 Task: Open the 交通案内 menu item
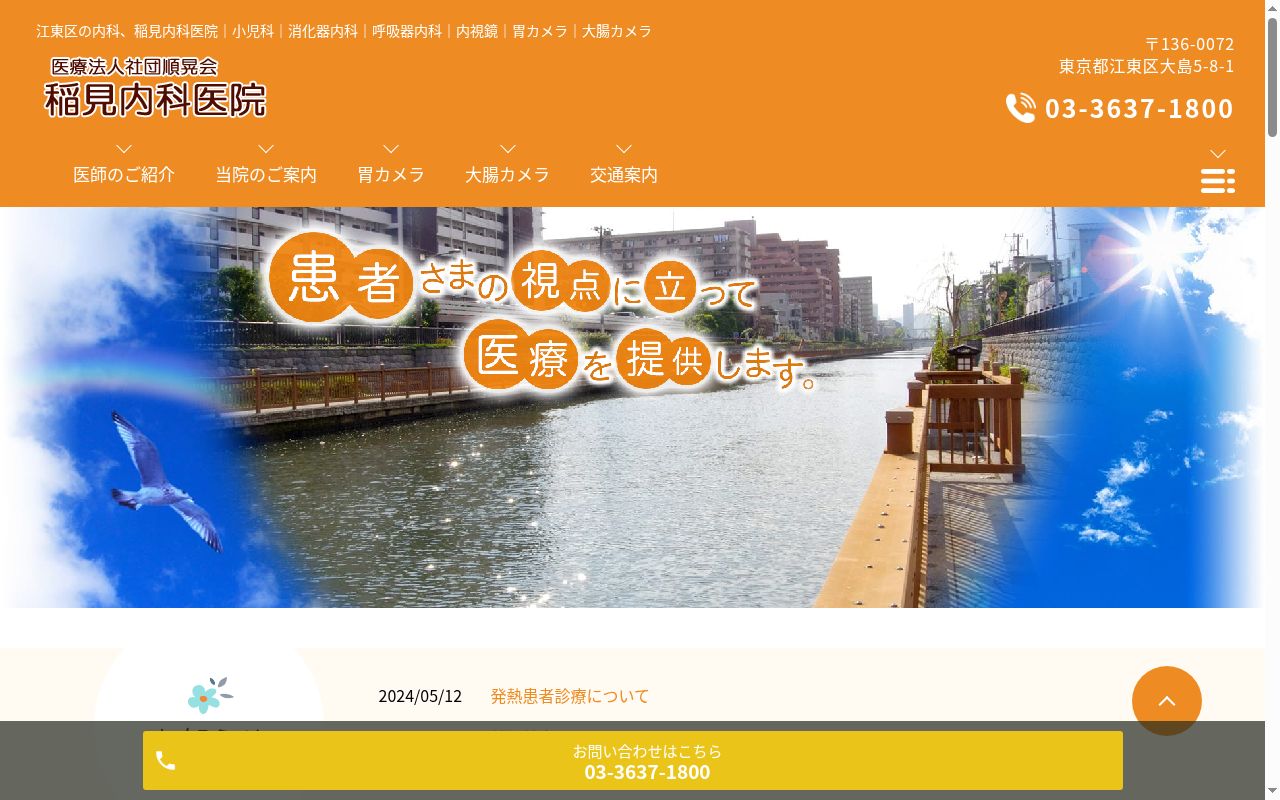pyautogui.click(x=624, y=174)
